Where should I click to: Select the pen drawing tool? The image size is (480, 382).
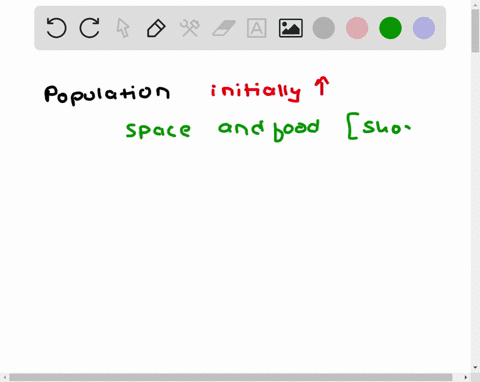(x=156, y=28)
